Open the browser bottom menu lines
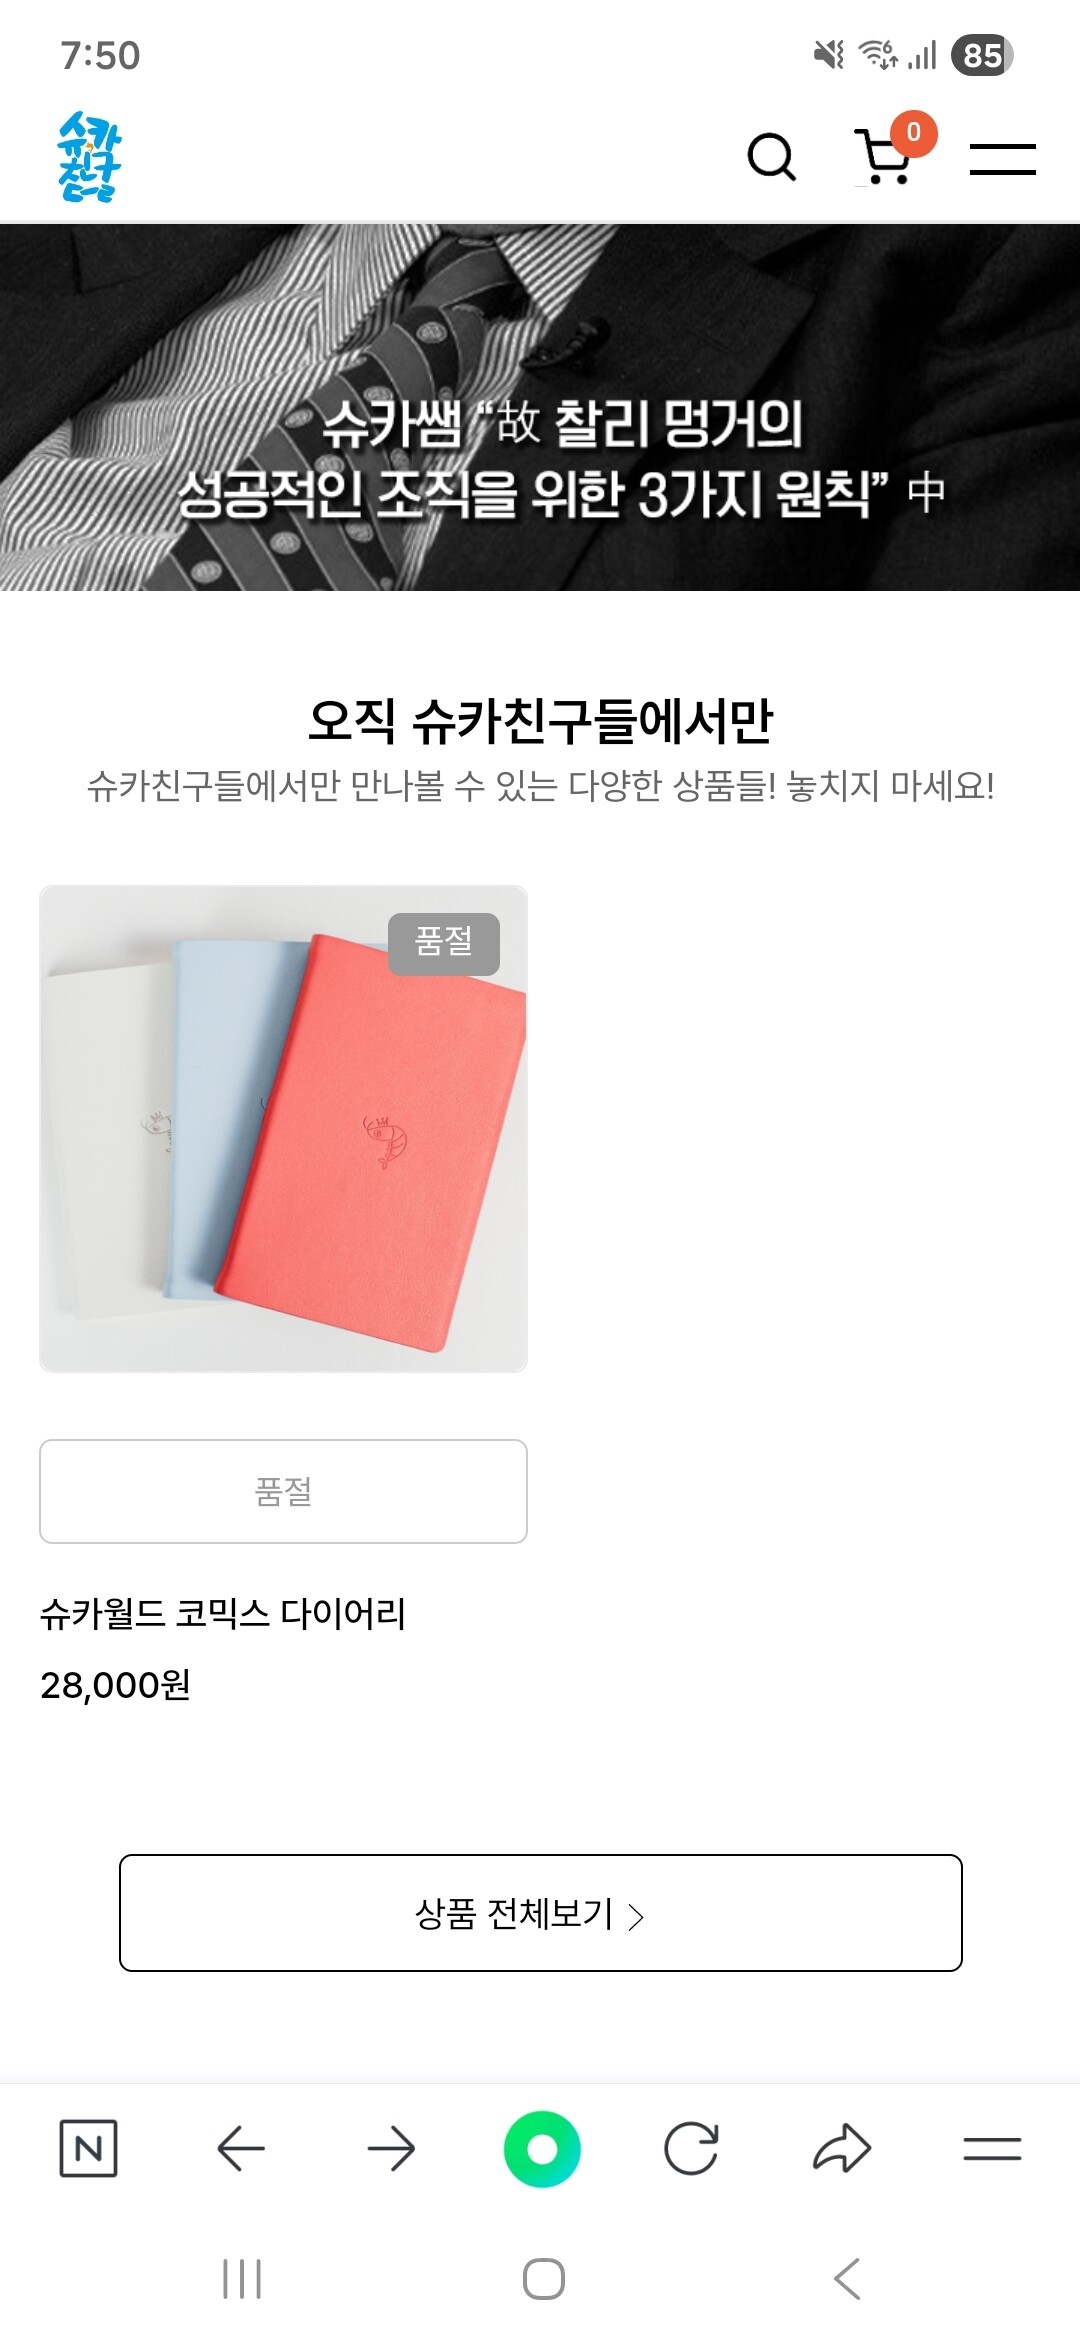 point(992,2148)
